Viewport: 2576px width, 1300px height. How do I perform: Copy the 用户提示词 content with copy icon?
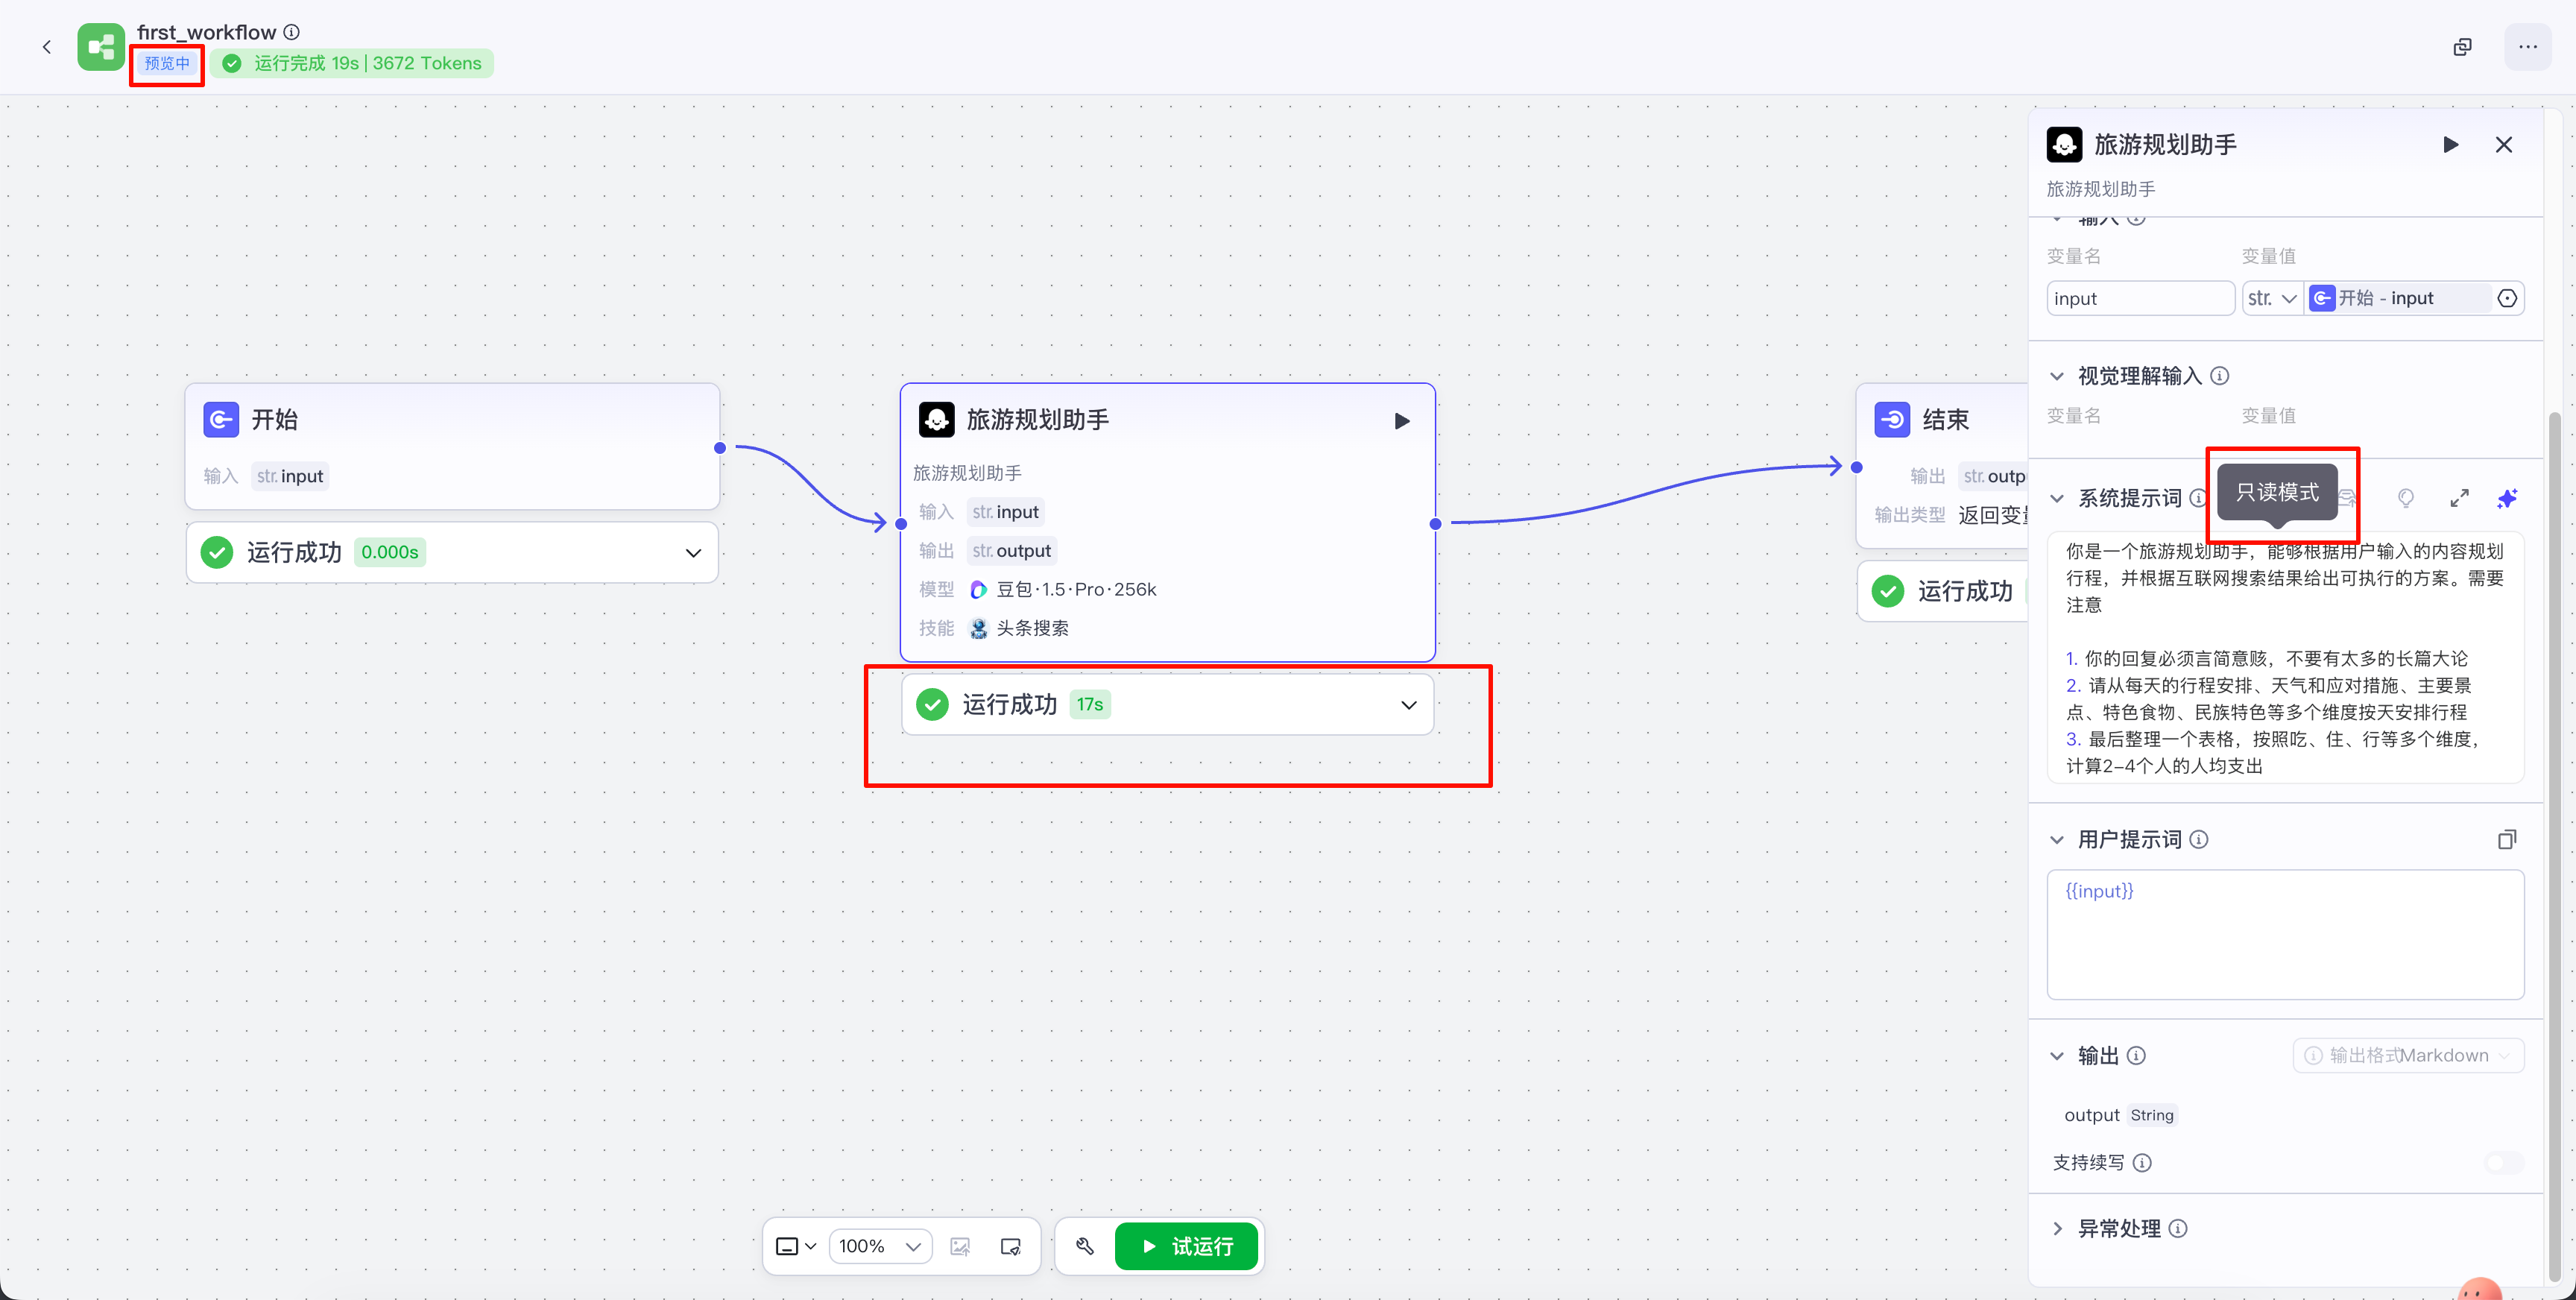[2506, 840]
